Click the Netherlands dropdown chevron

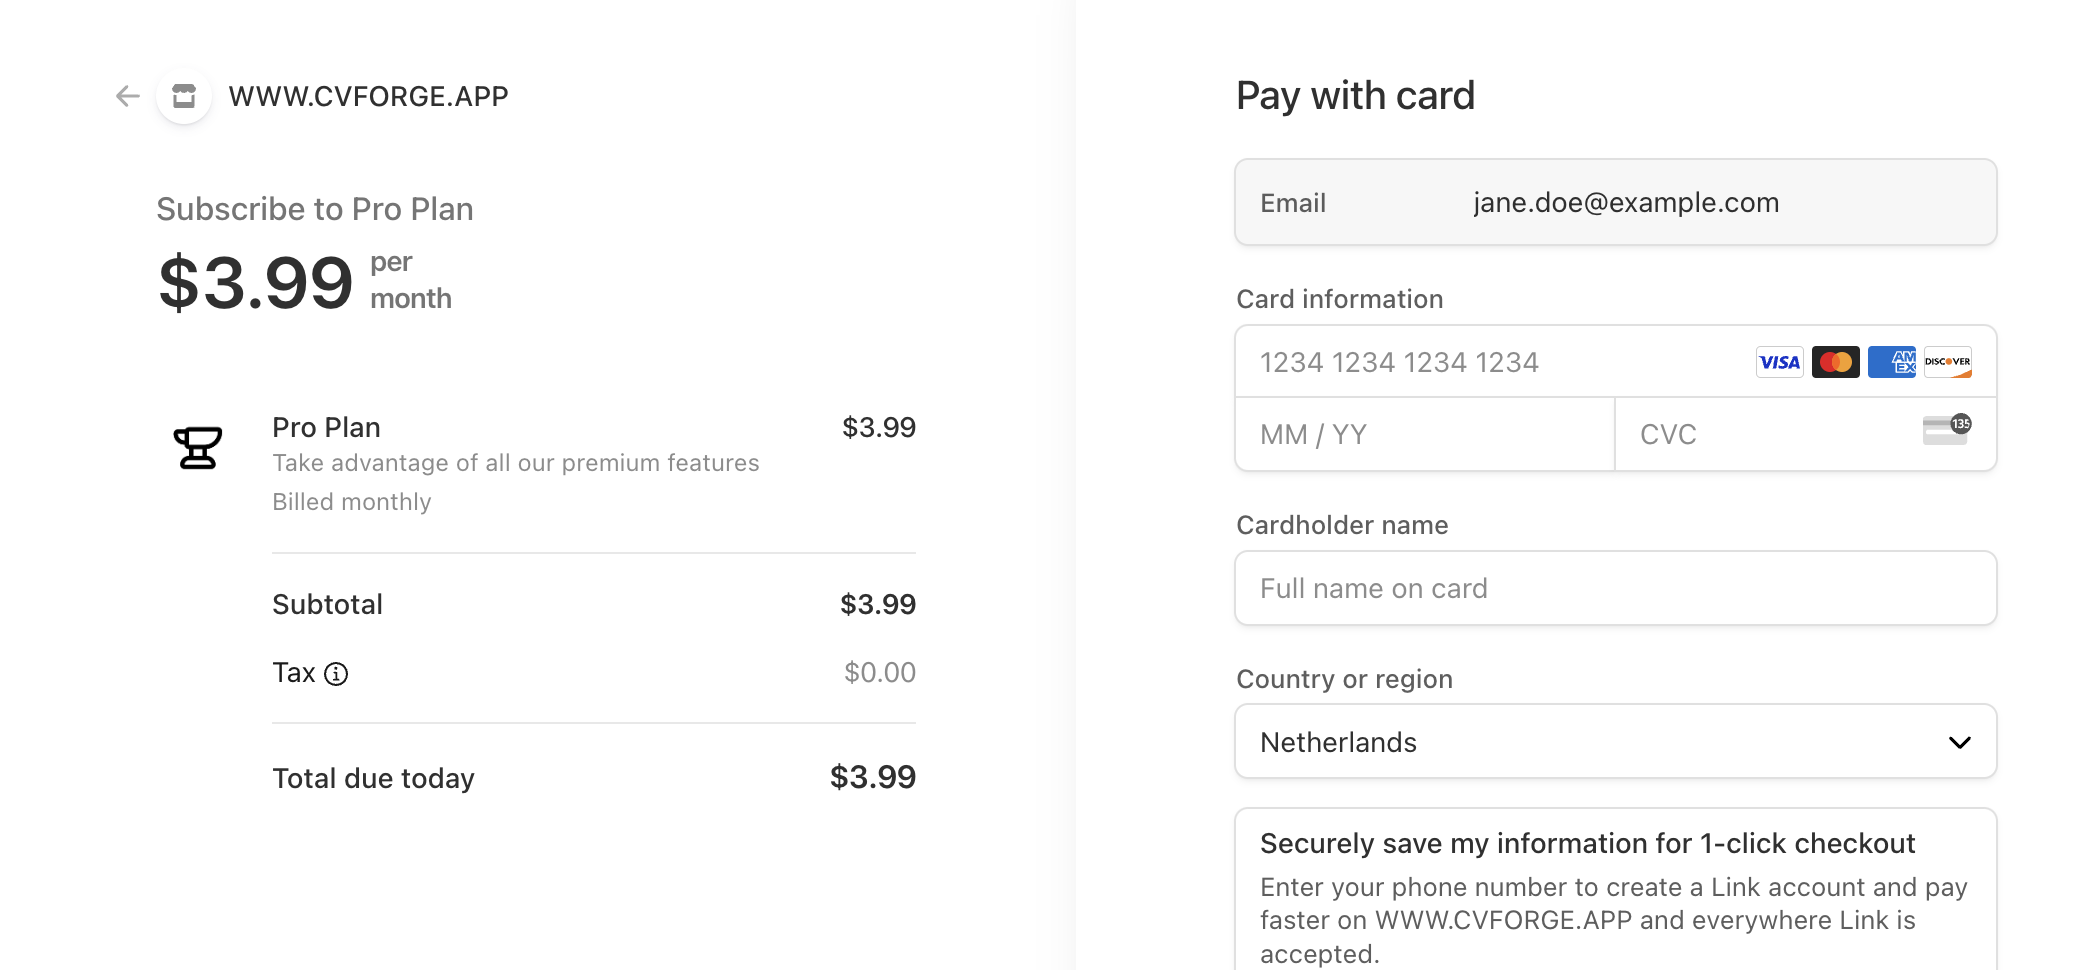coord(1959,742)
